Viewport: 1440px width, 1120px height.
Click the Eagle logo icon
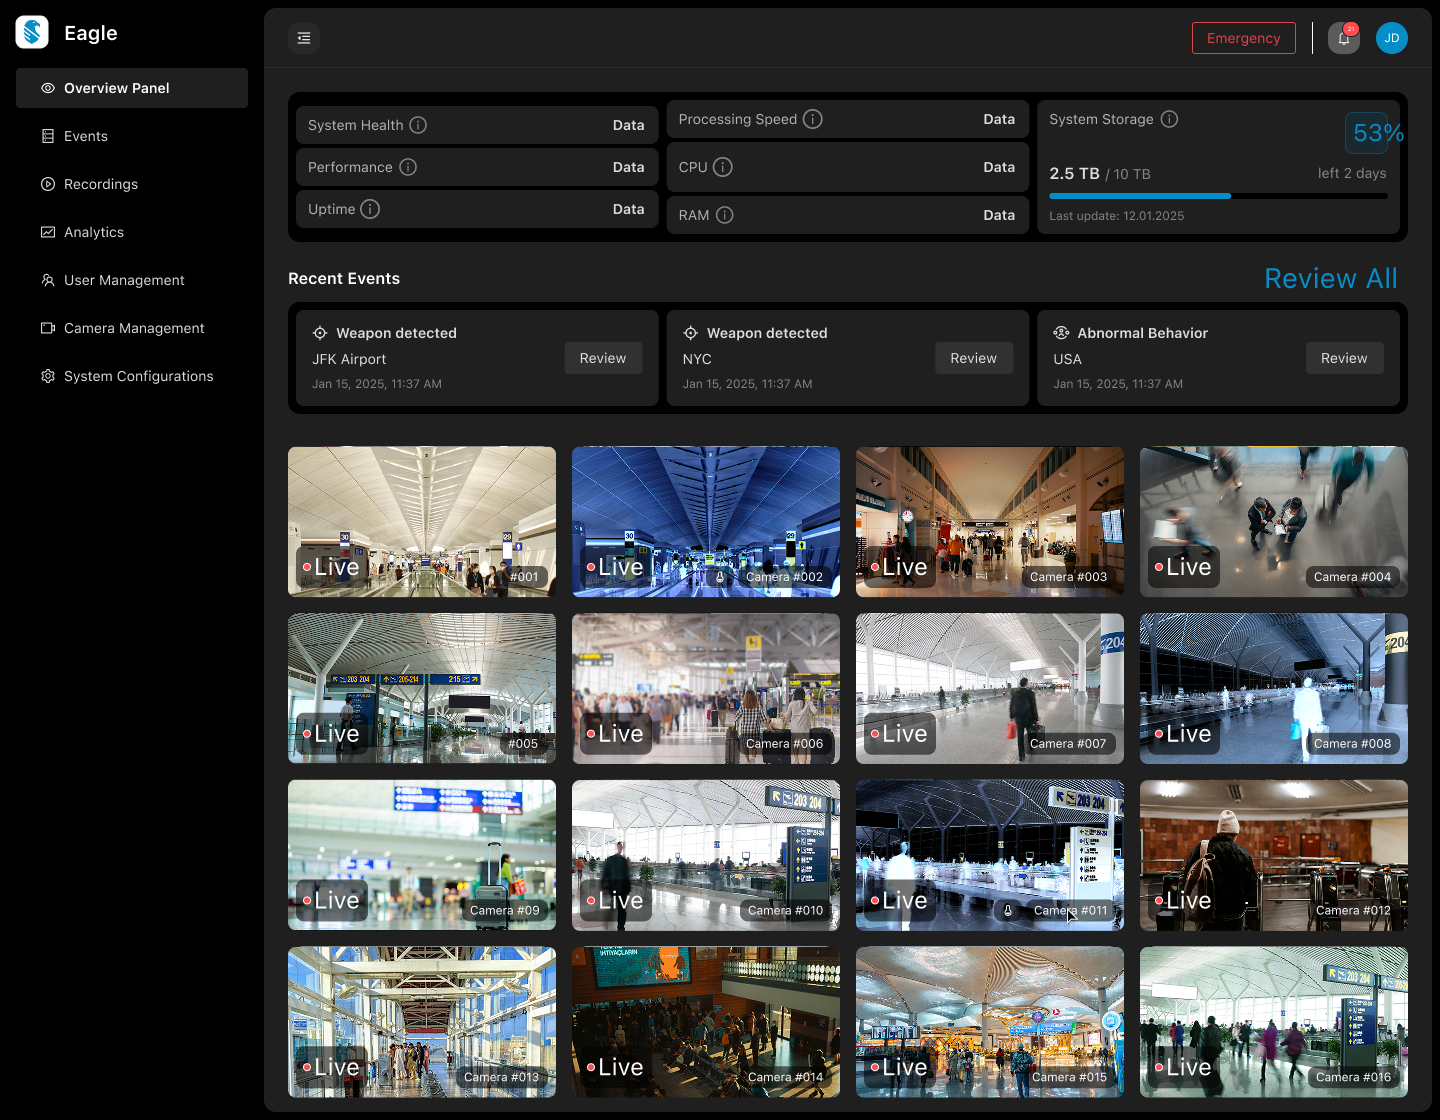click(x=31, y=32)
